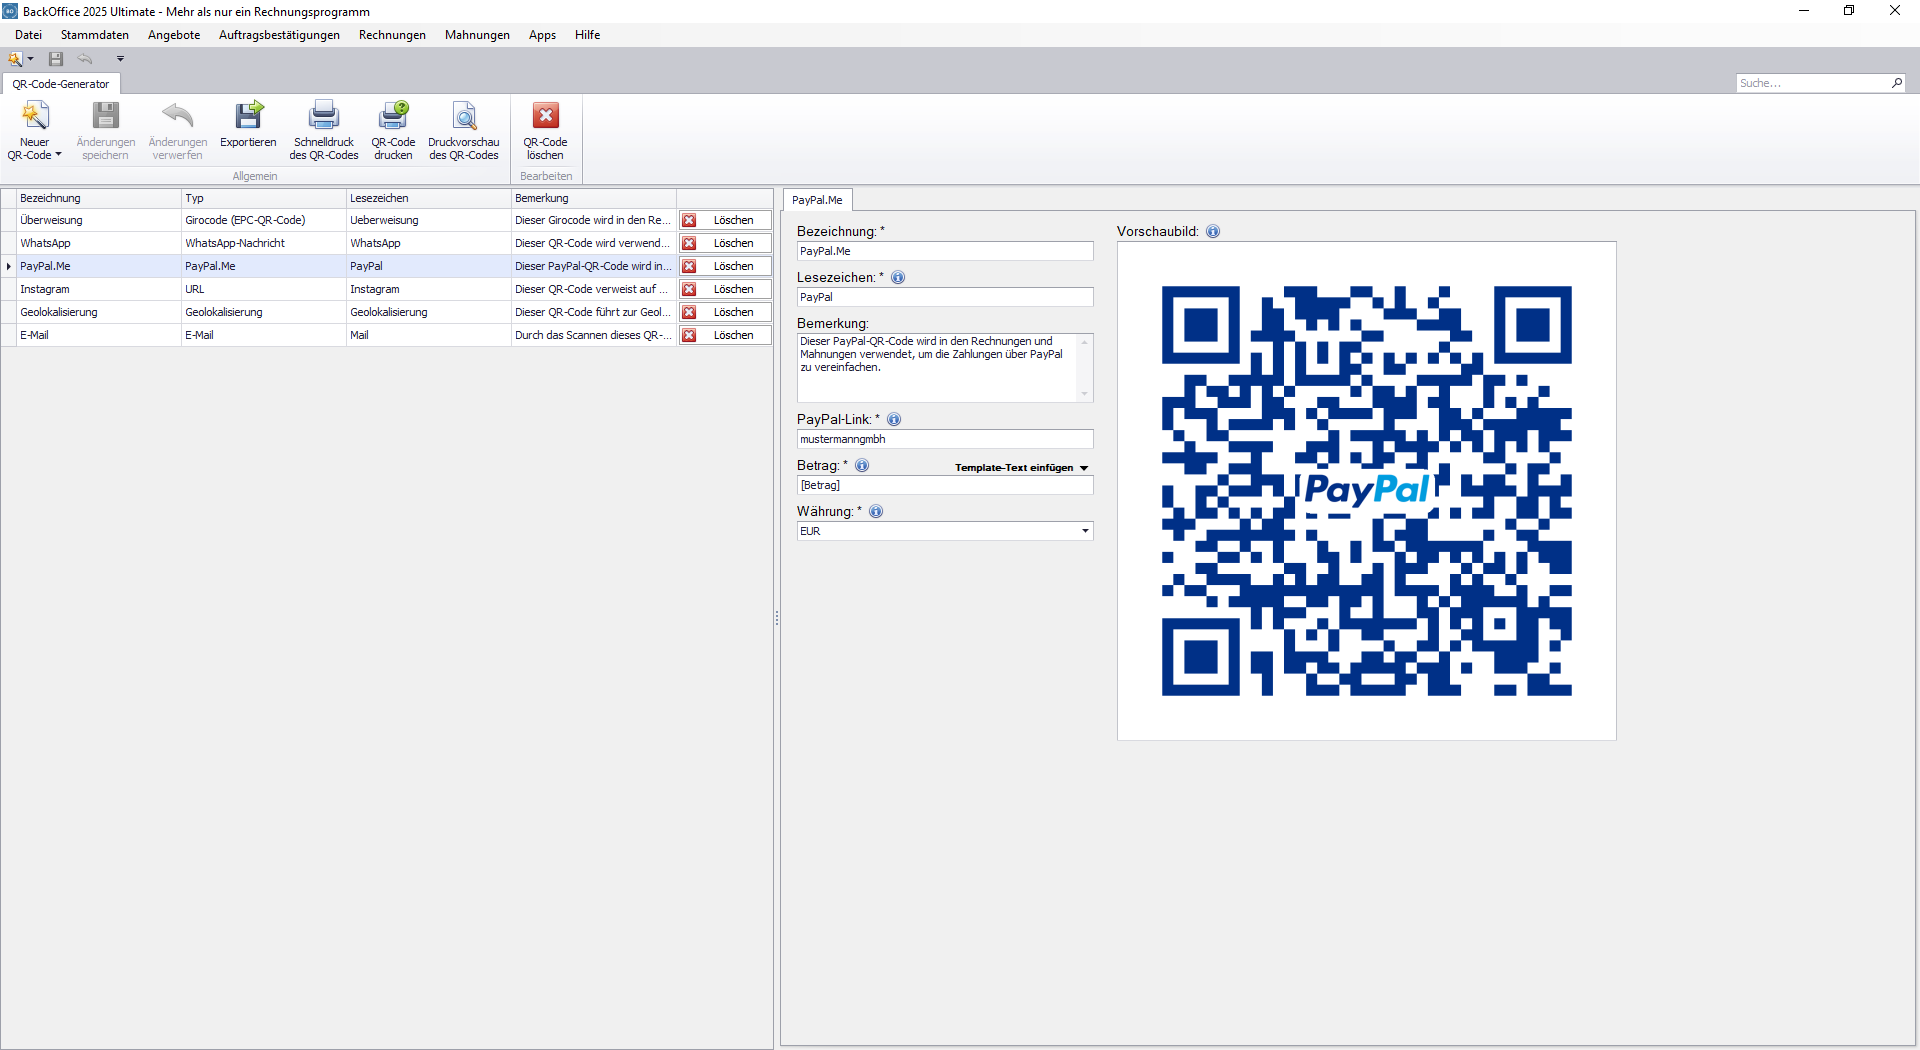Click the info icon next to Betrag
This screenshot has height=1050, width=1920.
click(x=862, y=465)
